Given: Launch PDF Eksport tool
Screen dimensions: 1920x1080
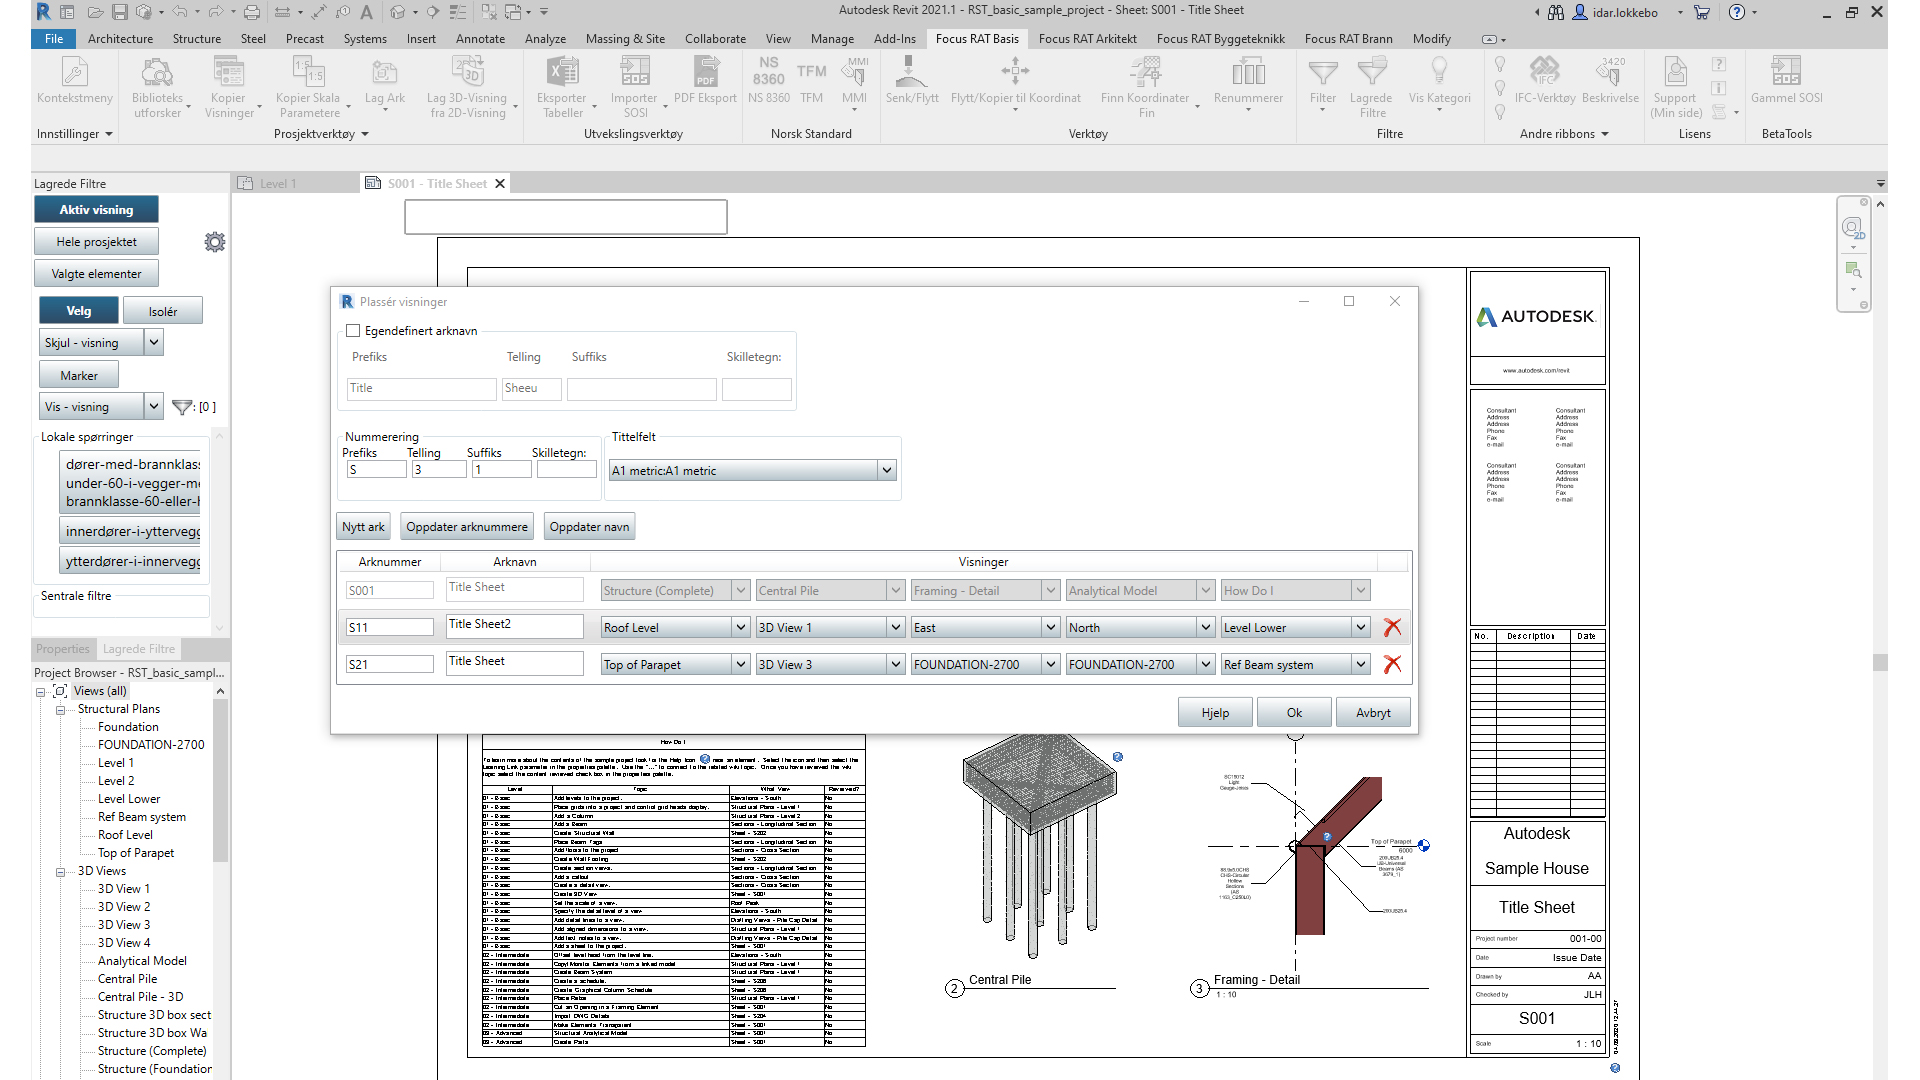Looking at the screenshot, I should (x=705, y=80).
